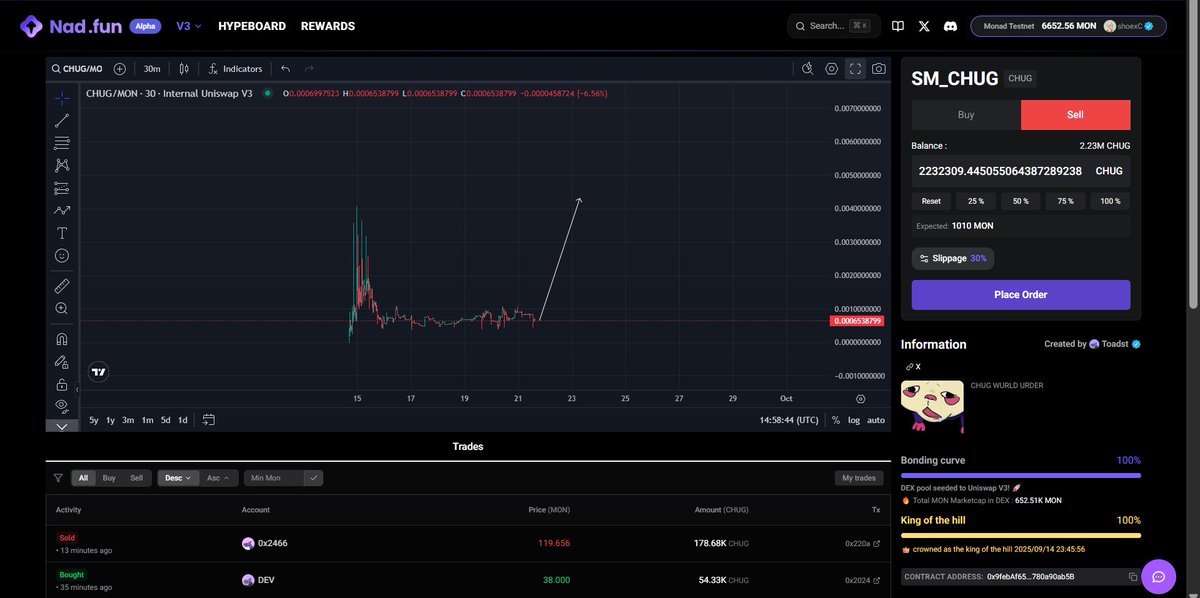Toggle magnet mode for drawings

coord(62,339)
